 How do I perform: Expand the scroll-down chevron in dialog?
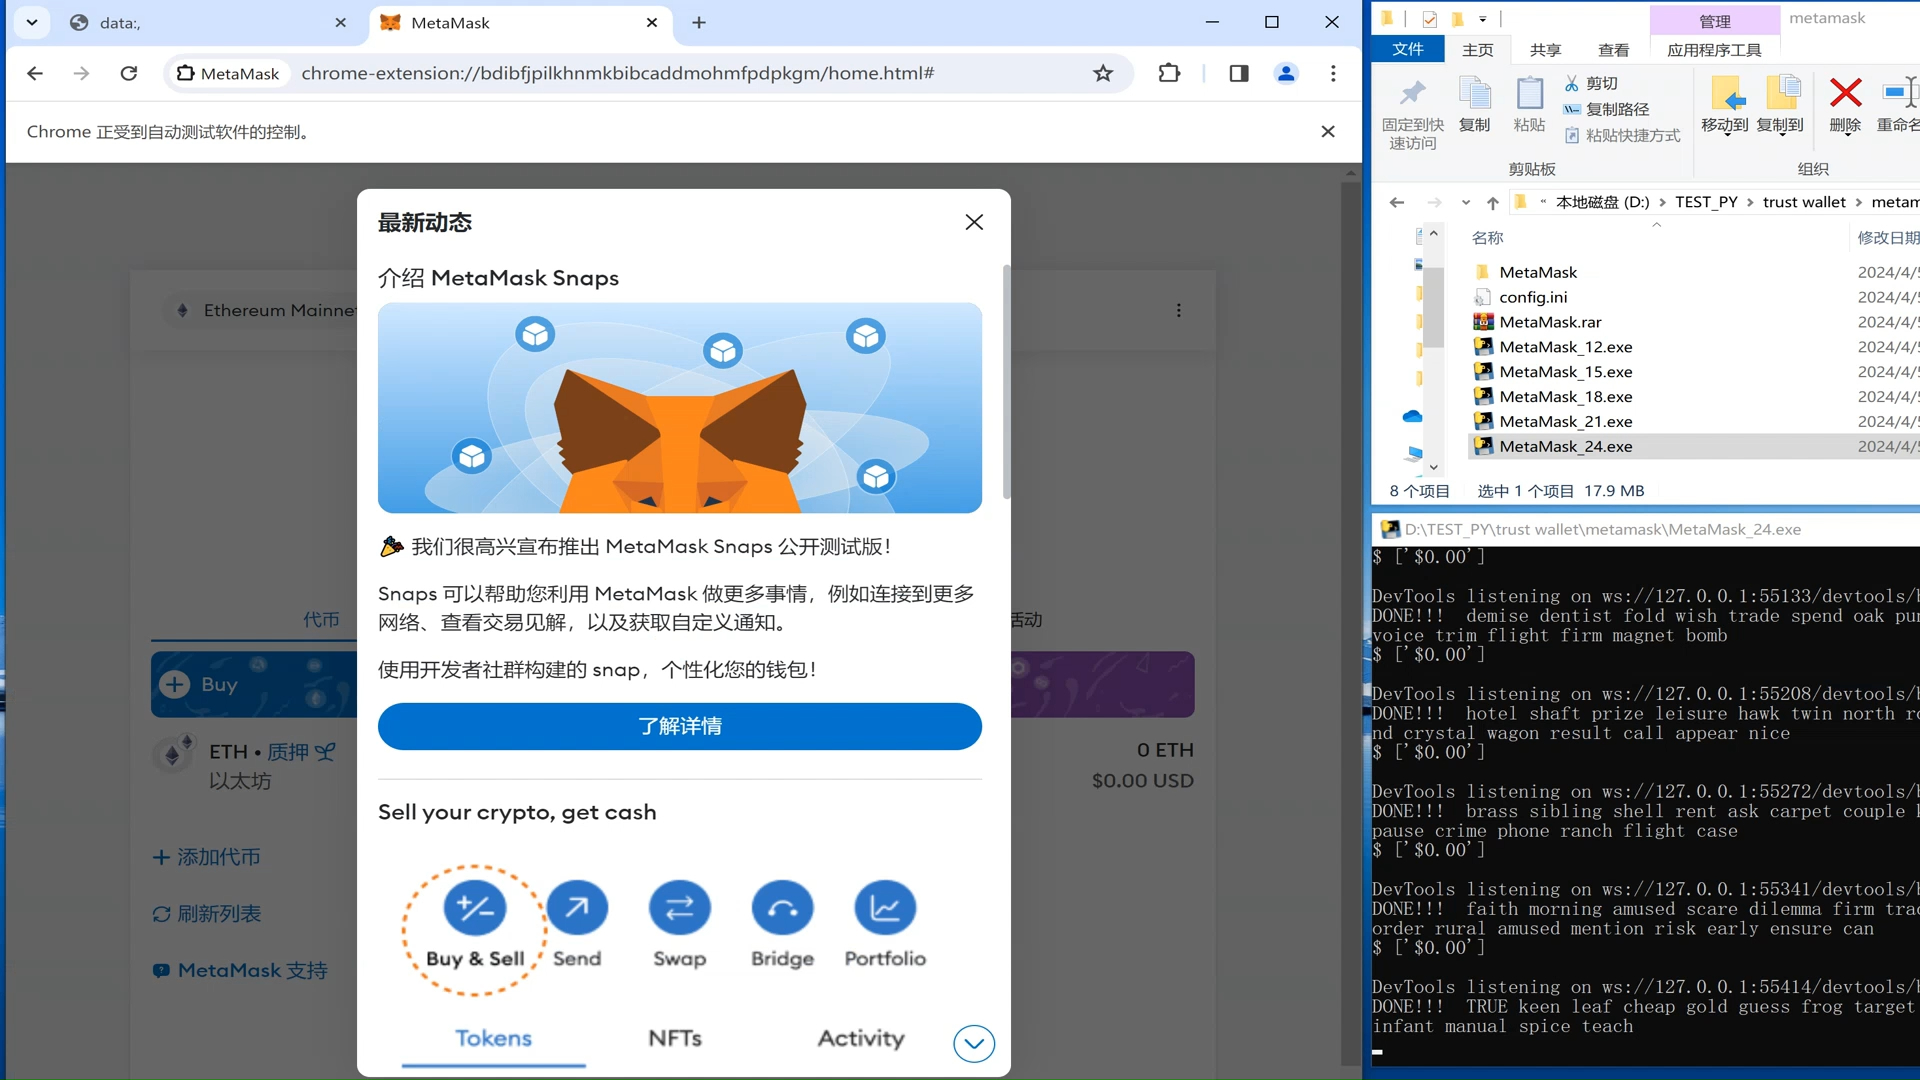click(972, 1043)
